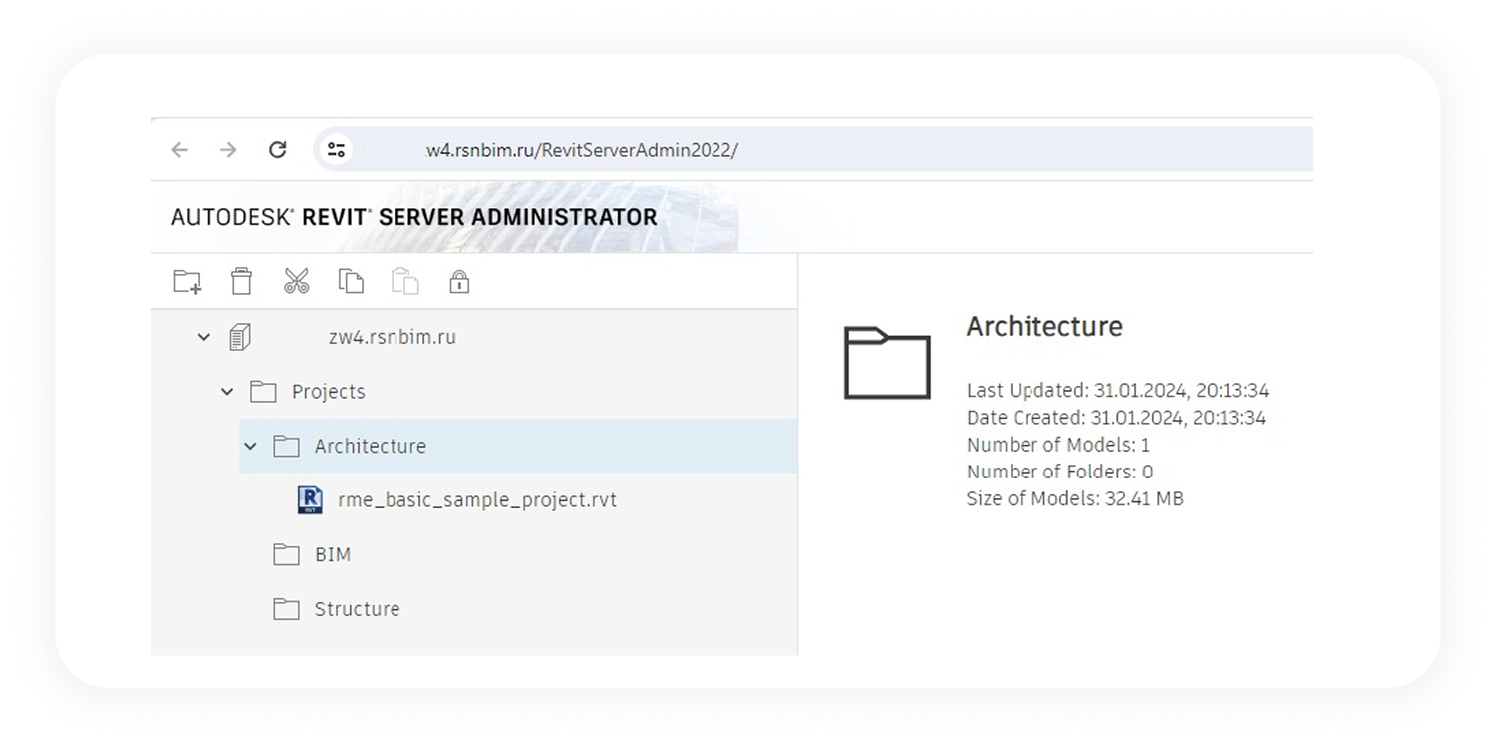
Task: Select the BIM folder
Action: pyautogui.click(x=332, y=554)
